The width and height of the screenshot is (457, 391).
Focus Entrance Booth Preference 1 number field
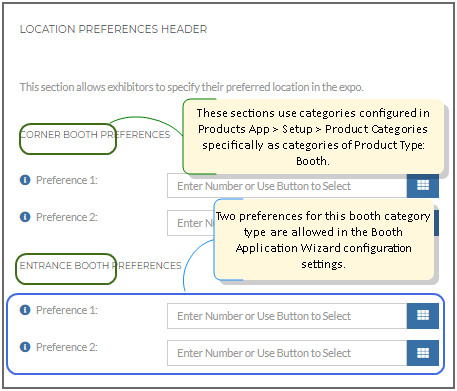coord(287,316)
